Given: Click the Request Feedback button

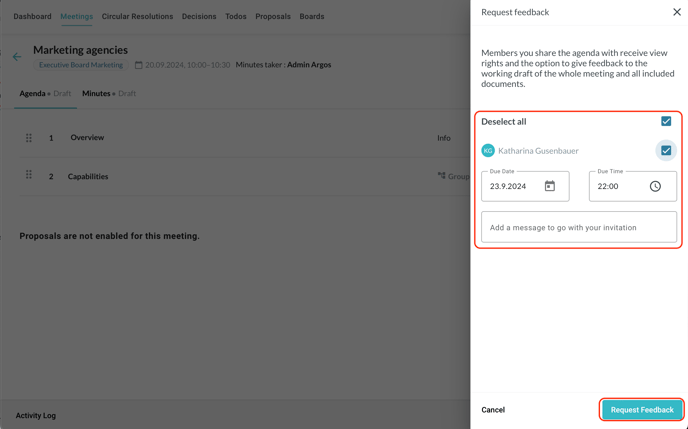Looking at the screenshot, I should (x=642, y=409).
